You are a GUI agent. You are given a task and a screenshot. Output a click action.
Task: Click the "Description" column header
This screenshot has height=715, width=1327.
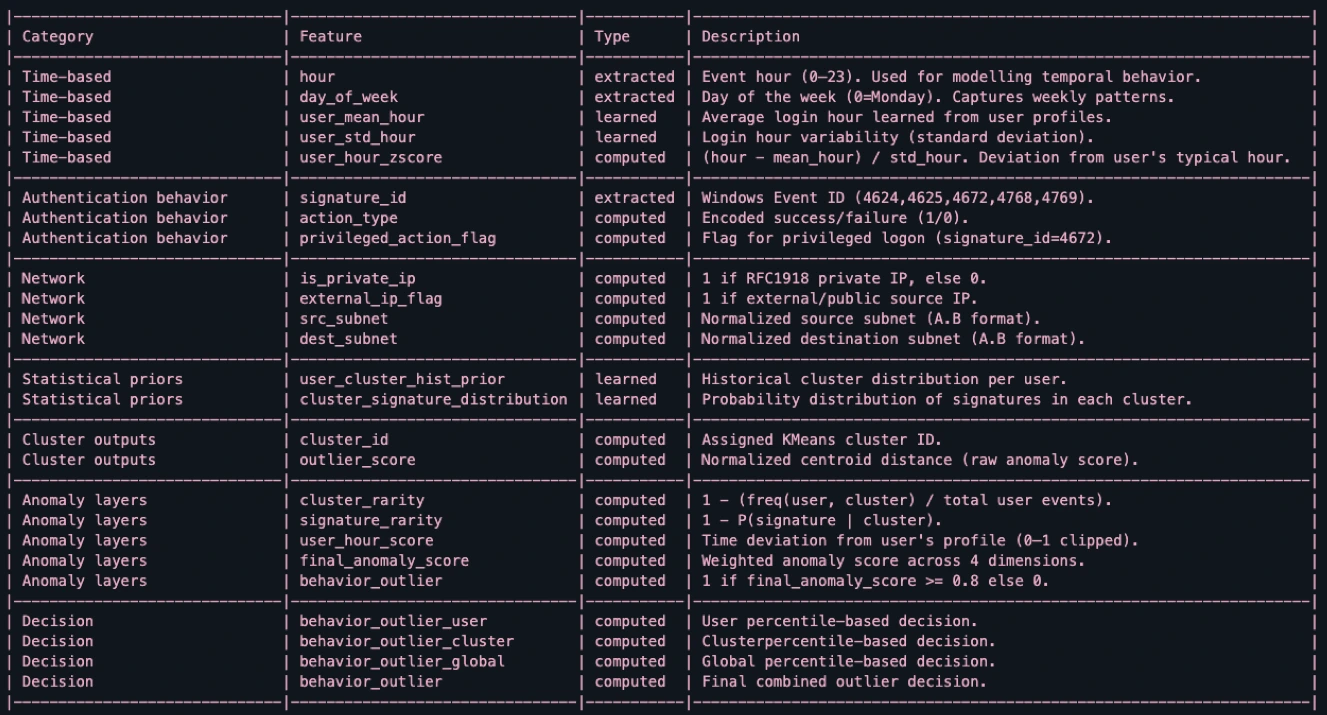751,37
